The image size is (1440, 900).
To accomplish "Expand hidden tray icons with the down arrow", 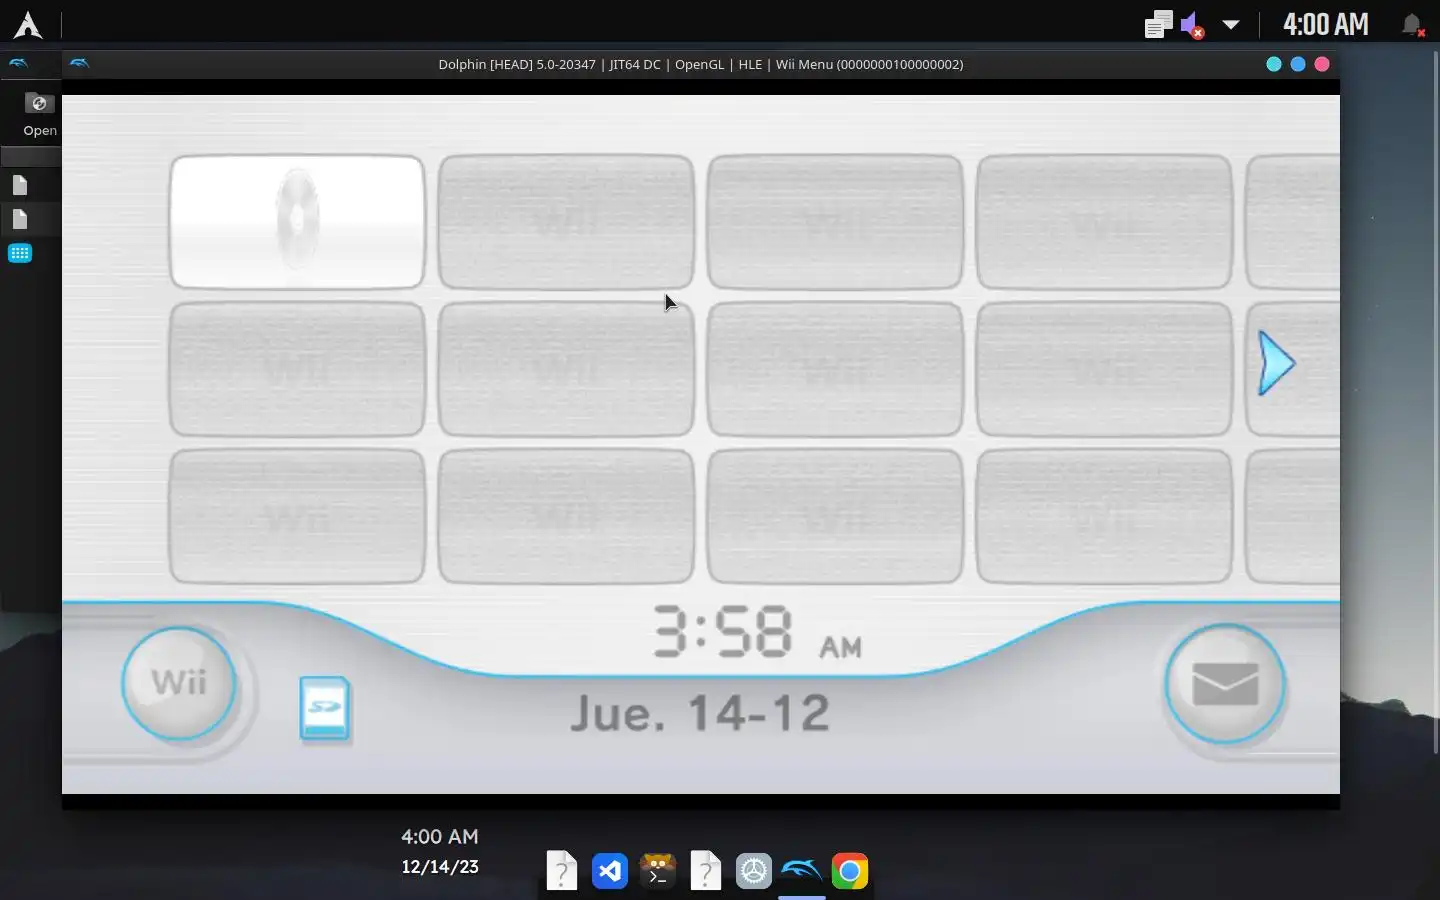I will click(x=1231, y=25).
